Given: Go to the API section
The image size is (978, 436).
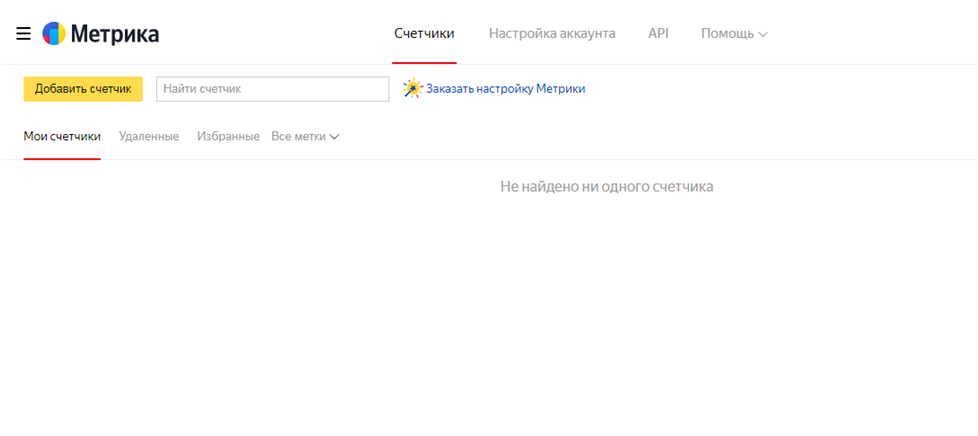Looking at the screenshot, I should pyautogui.click(x=658, y=33).
